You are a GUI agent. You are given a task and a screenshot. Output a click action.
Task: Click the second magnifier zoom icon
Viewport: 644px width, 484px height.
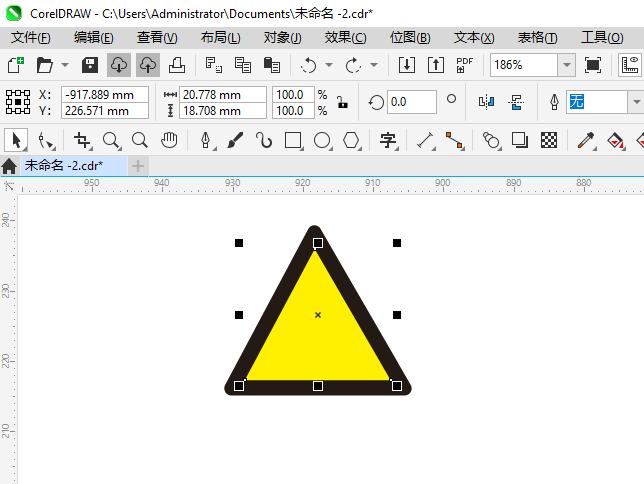[x=140, y=141]
